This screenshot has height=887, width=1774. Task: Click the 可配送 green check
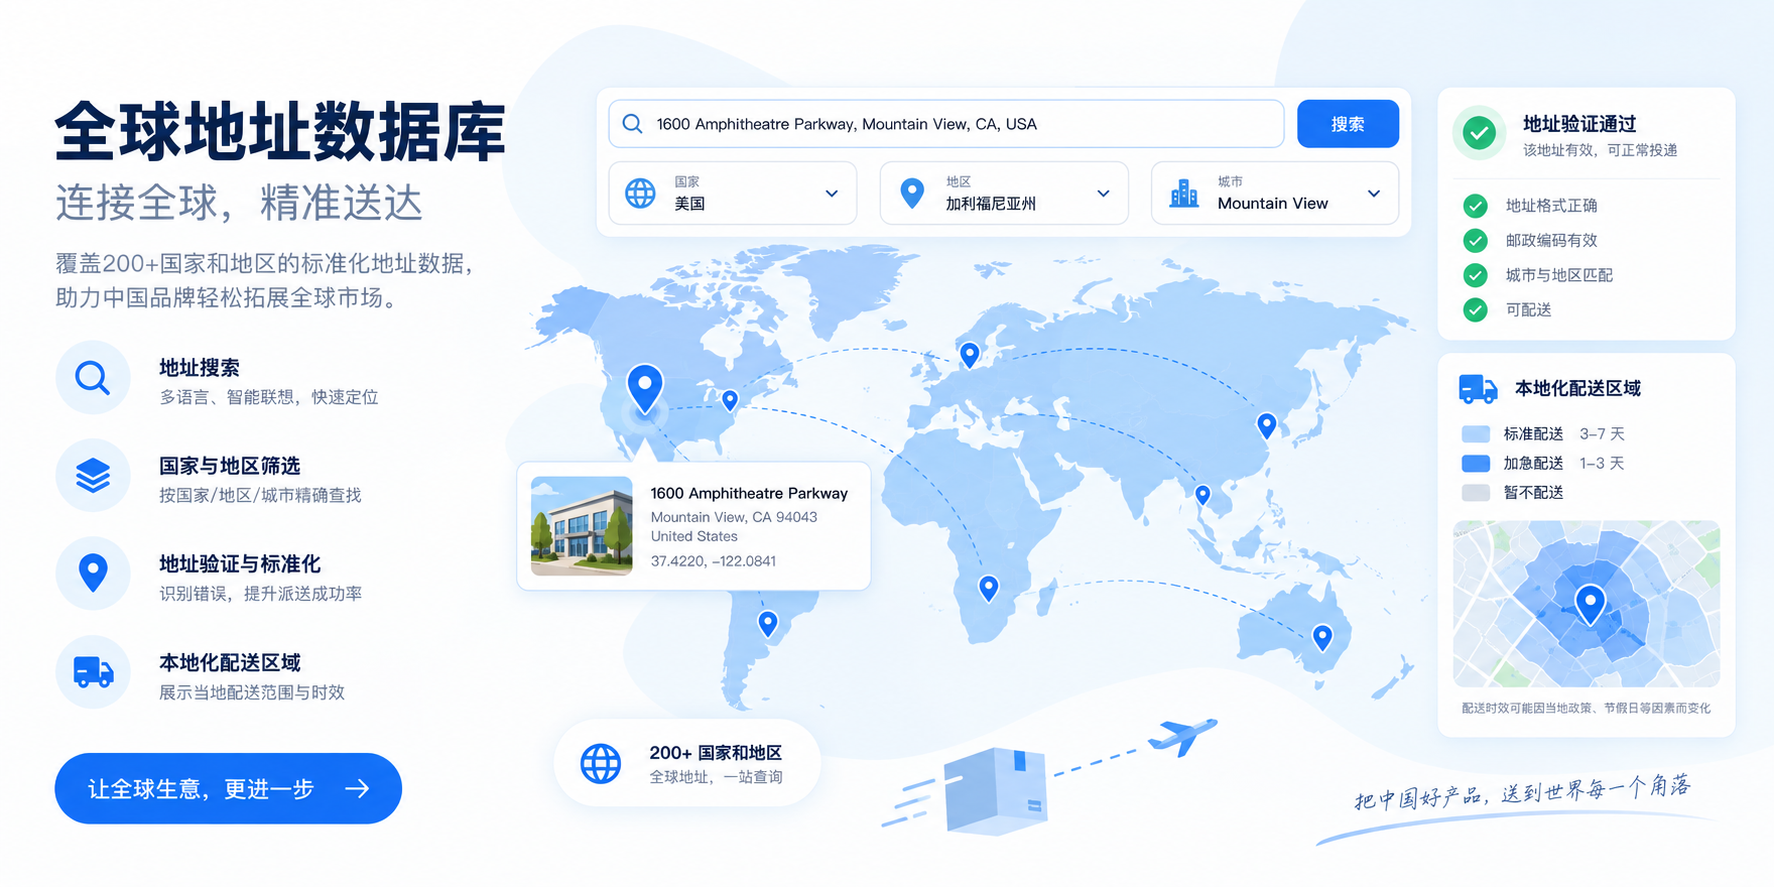click(x=1475, y=310)
